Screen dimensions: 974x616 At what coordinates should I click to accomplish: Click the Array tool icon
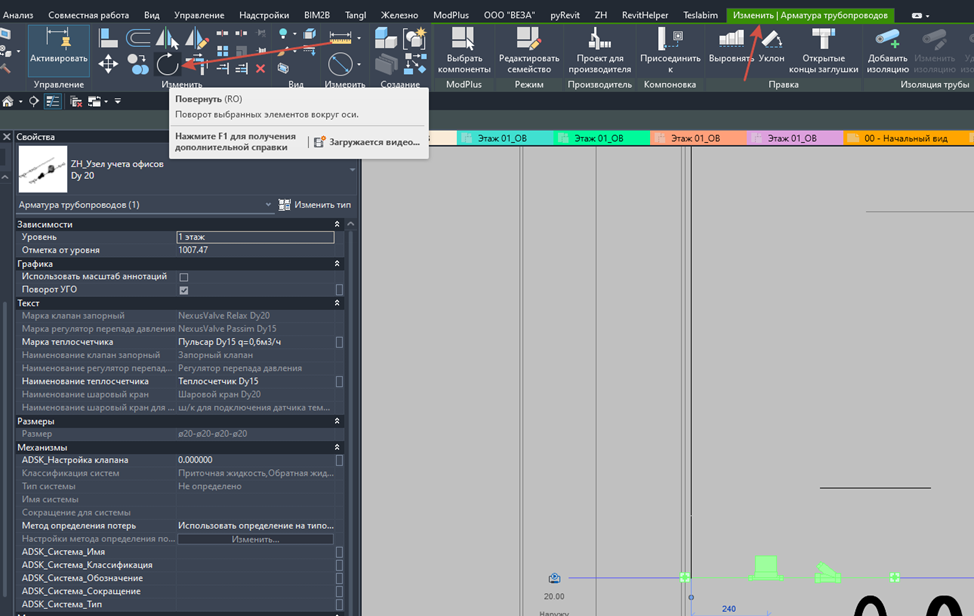point(222,50)
